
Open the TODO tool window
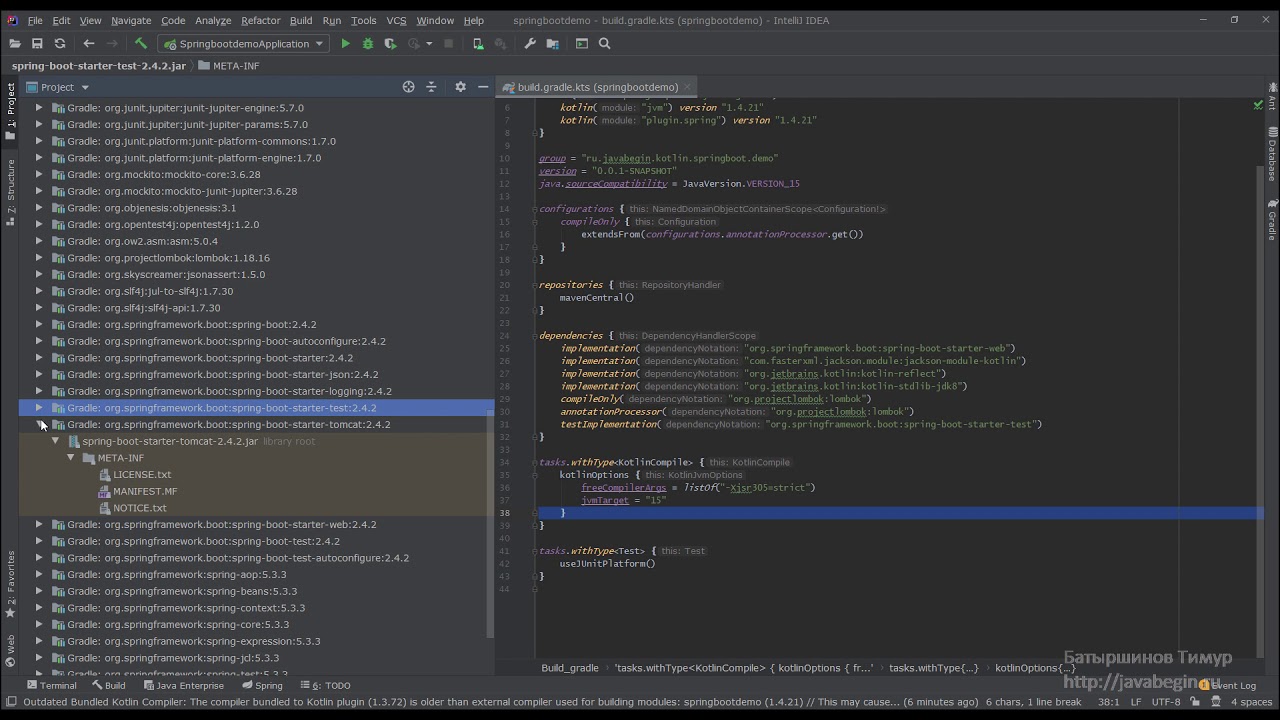[324, 686]
